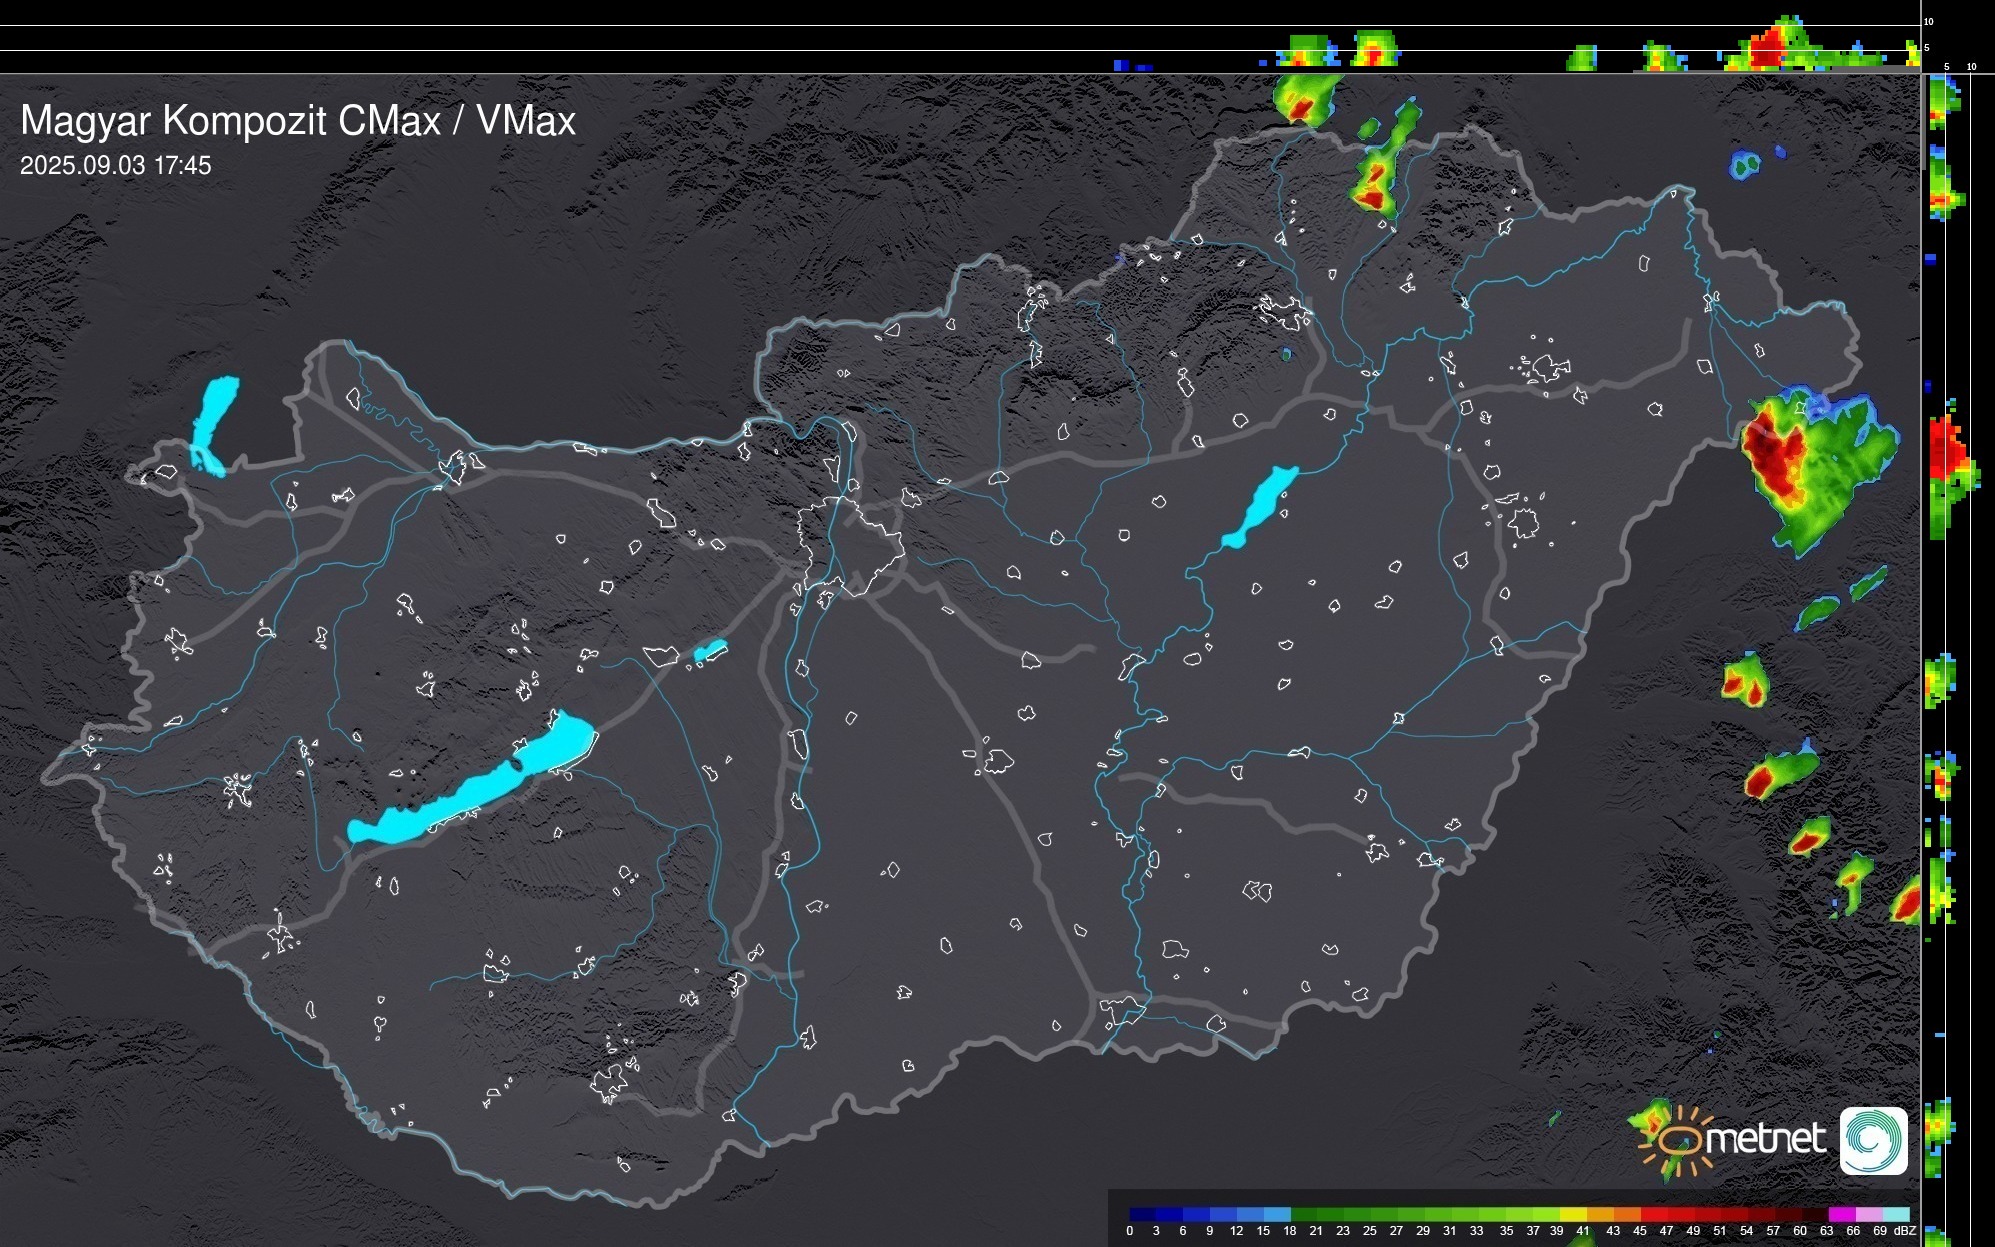Click the teal swirl weather service logo
Viewport: 1995px width, 1247px height.
[x=1873, y=1140]
